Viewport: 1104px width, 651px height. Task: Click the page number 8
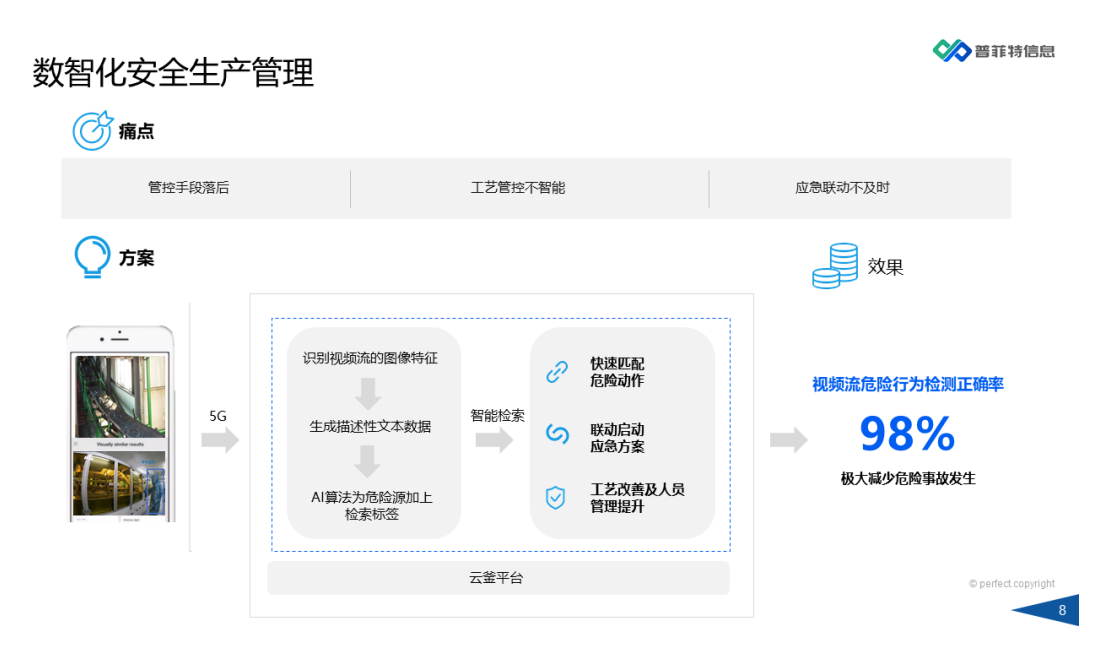1062,609
